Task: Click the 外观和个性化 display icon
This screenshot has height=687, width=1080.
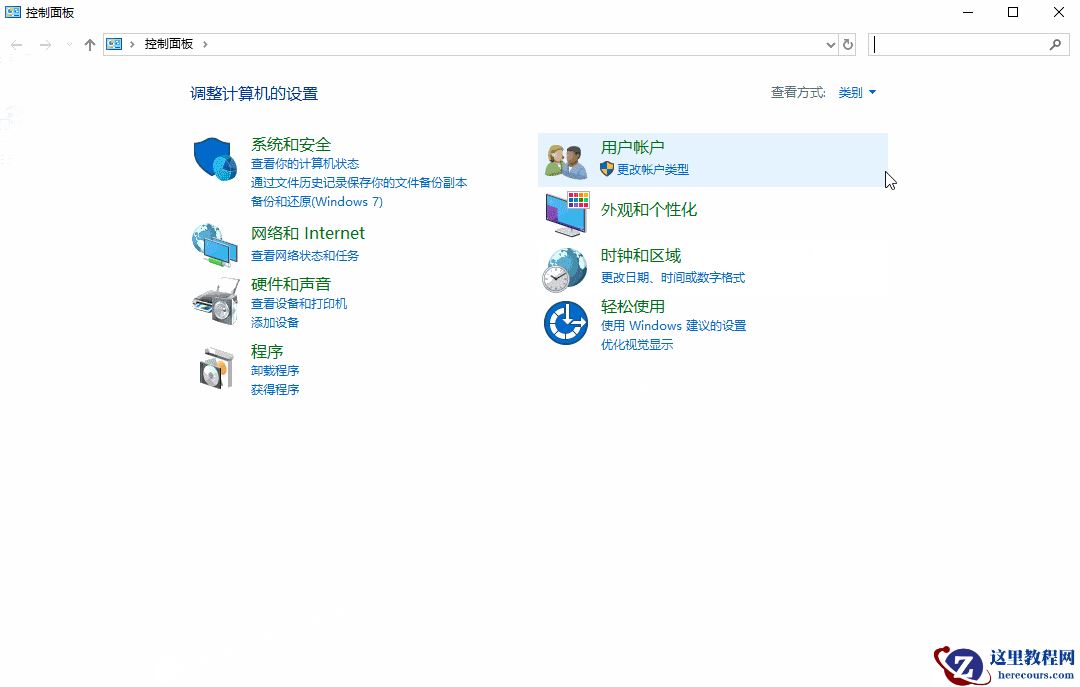Action: (x=565, y=213)
